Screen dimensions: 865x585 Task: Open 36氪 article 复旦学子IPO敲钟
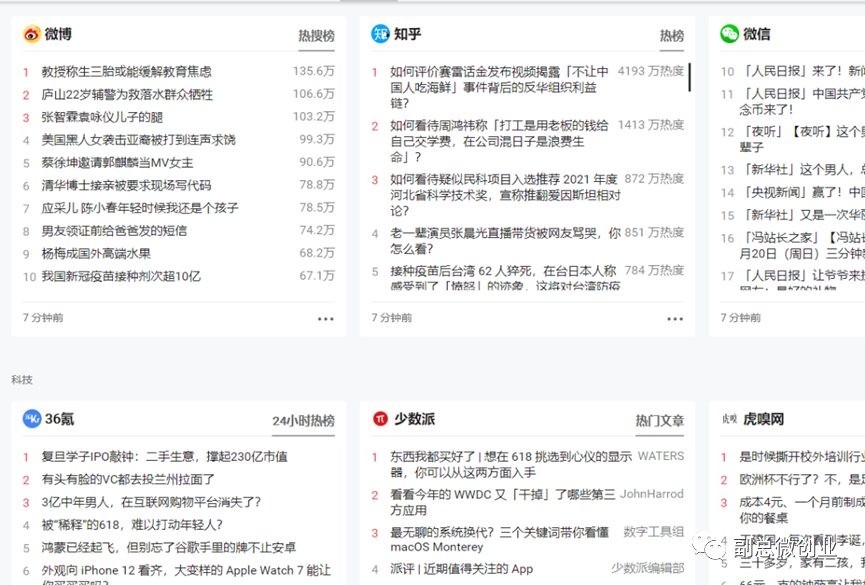pos(164,457)
